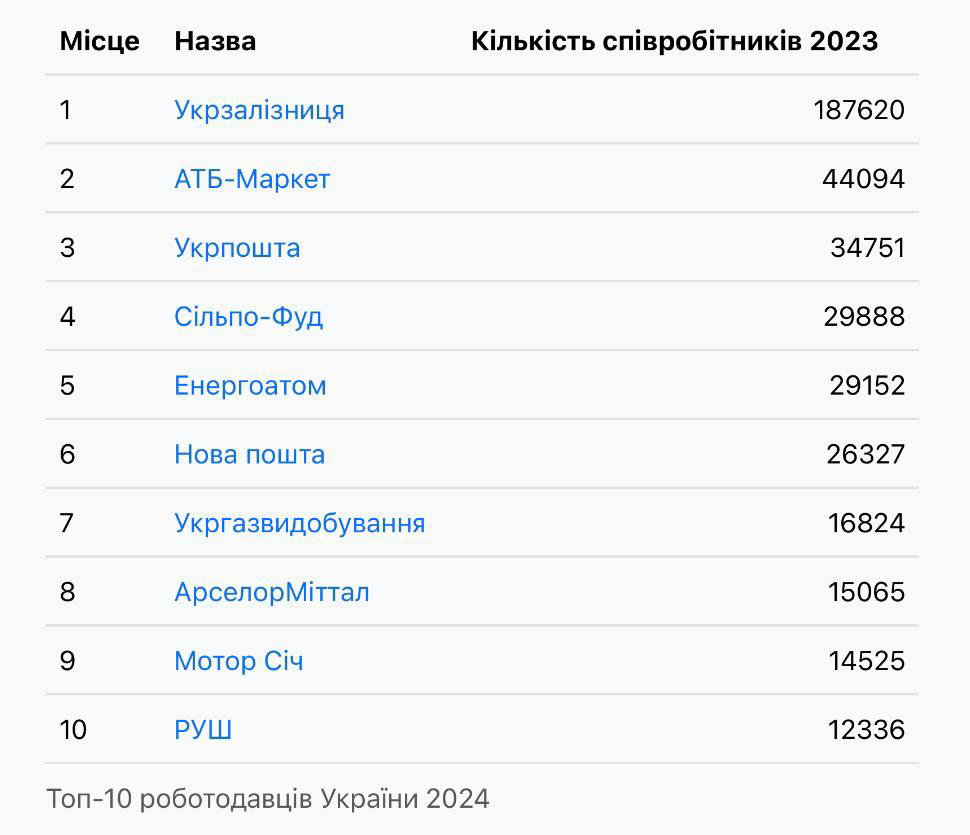970x835 pixels.
Task: Click the Назва column header
Action: click(x=215, y=41)
